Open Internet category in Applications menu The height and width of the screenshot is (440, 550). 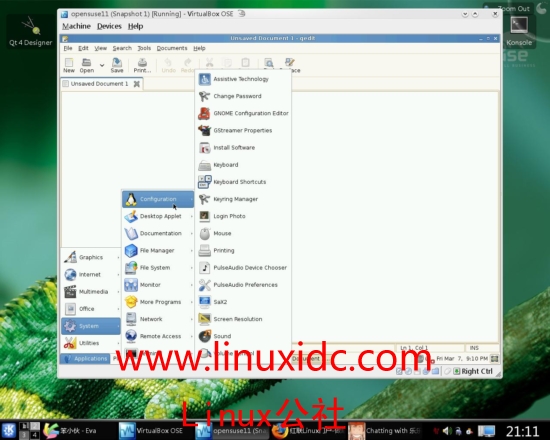(x=91, y=274)
